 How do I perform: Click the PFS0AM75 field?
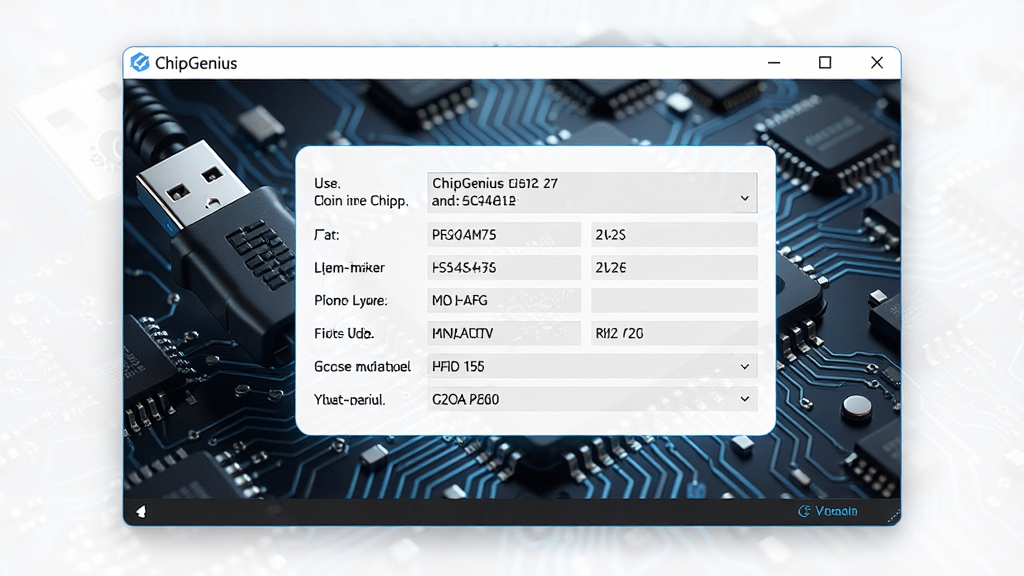tap(504, 234)
